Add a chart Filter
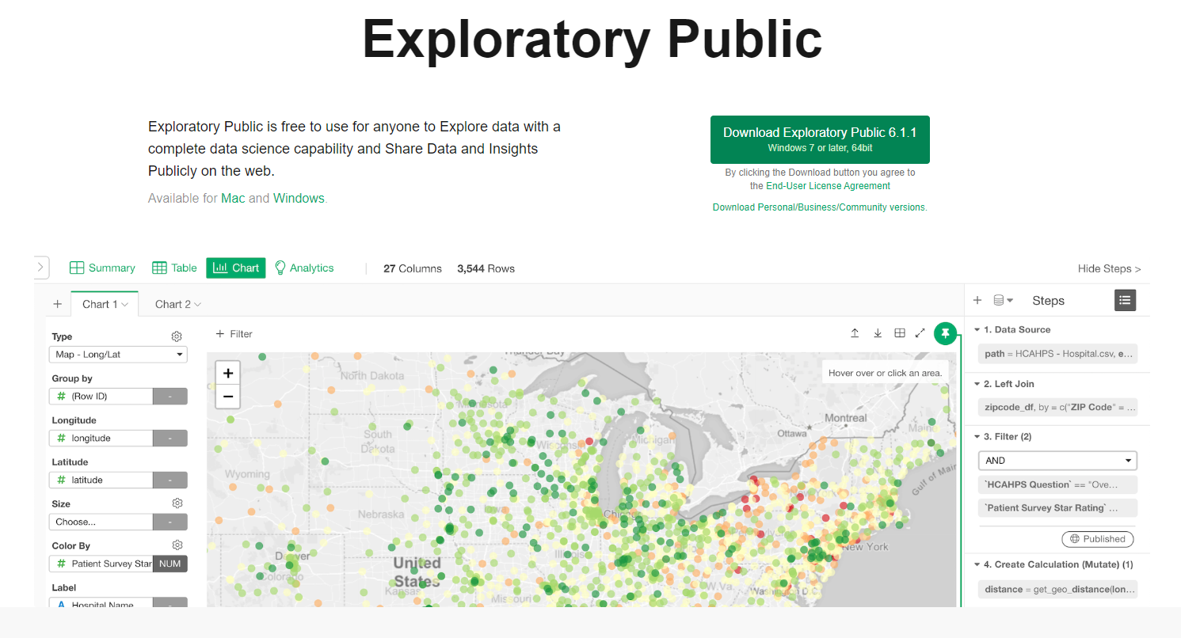 point(234,334)
